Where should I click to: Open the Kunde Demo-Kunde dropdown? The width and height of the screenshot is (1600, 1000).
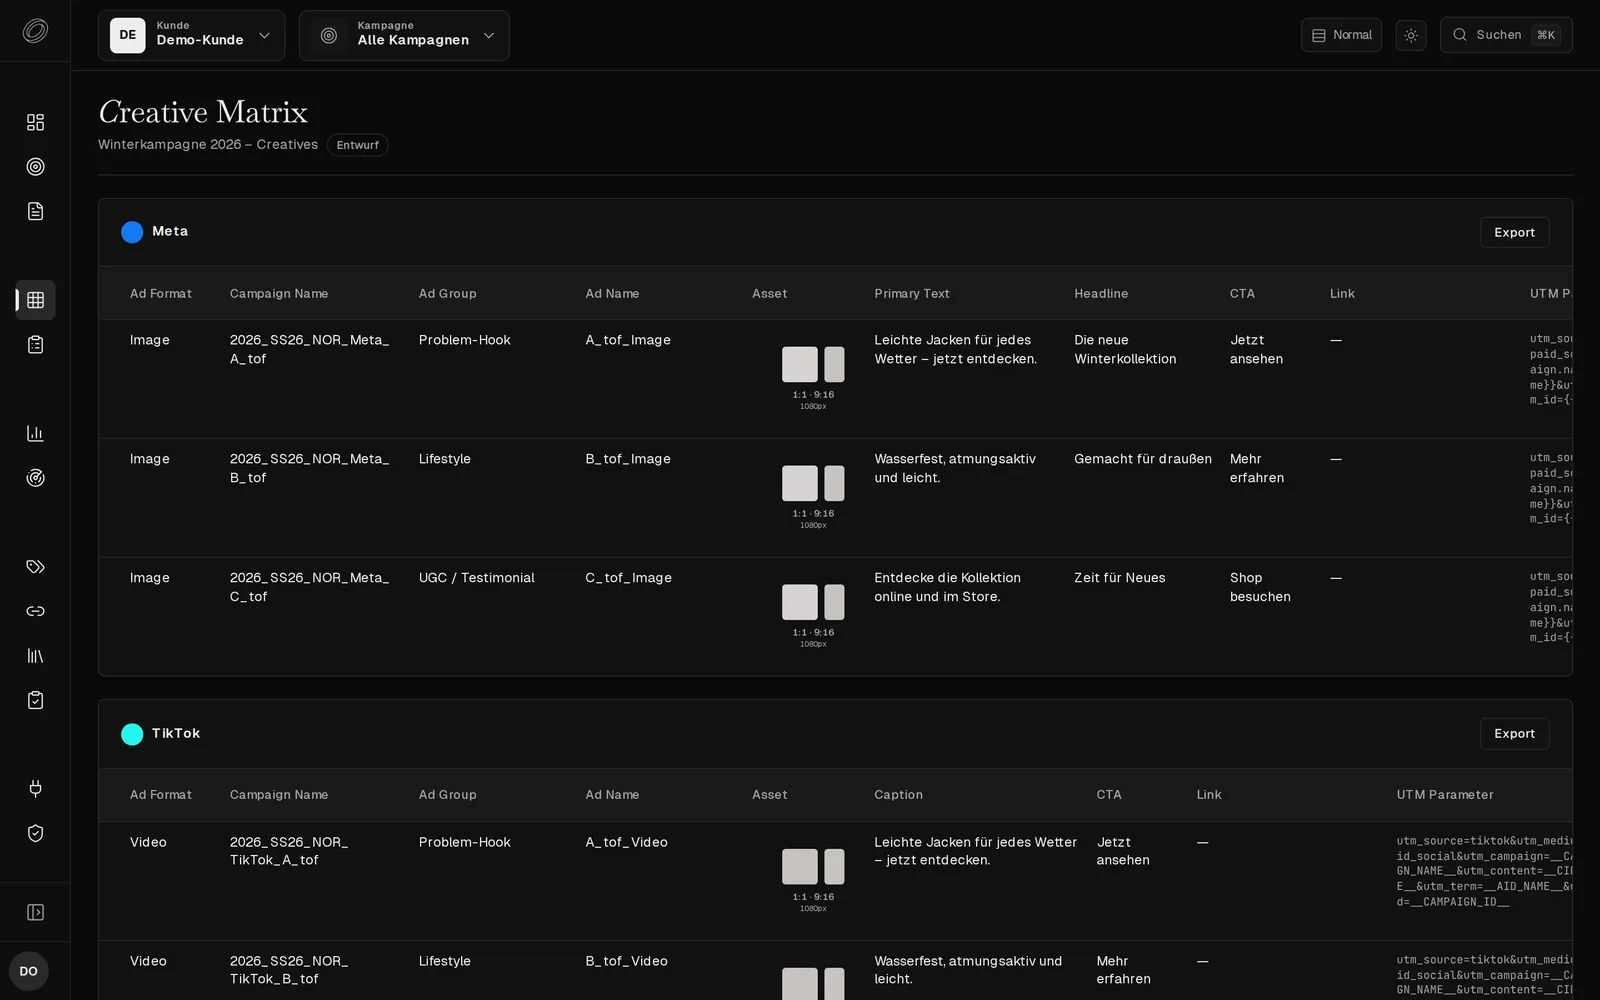click(191, 35)
